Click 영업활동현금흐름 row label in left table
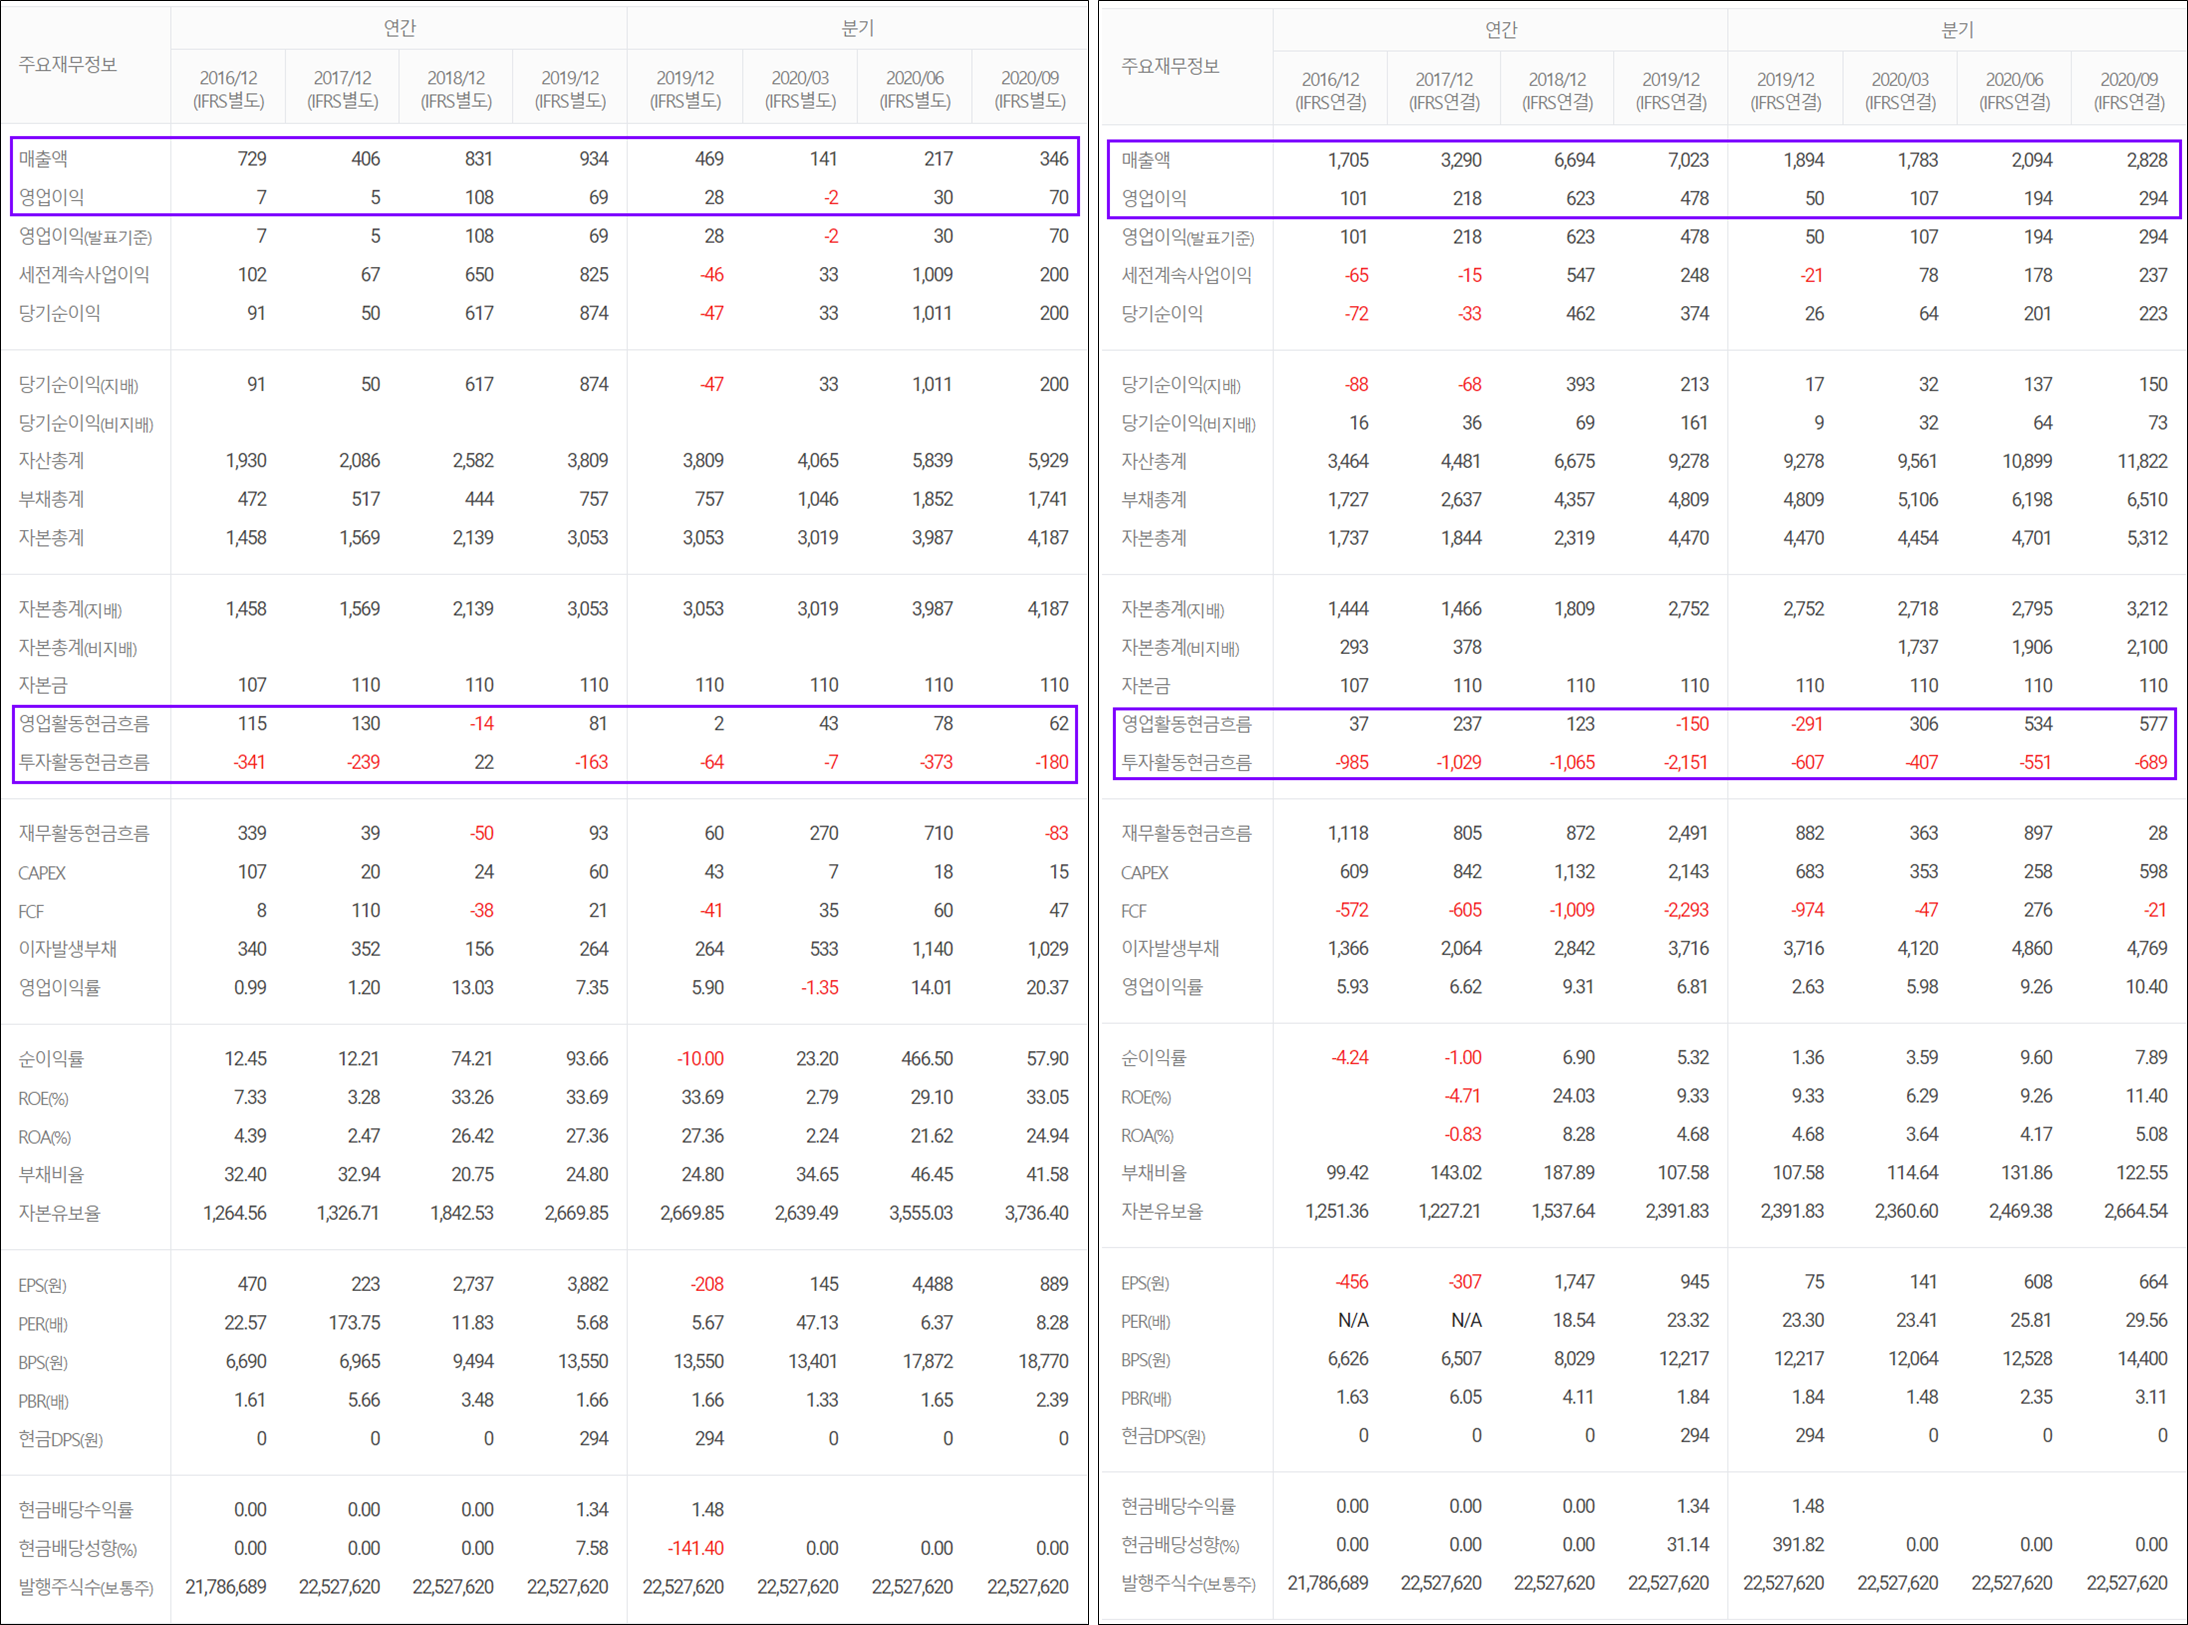This screenshot has width=2188, height=1625. [84, 723]
